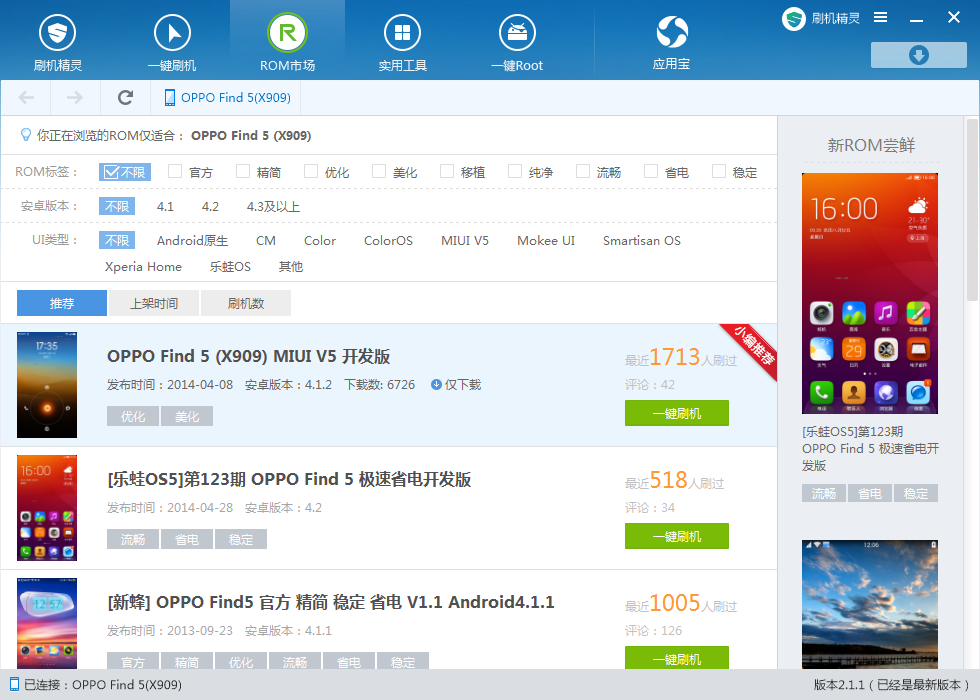Filter UI type by Android原生
The width and height of the screenshot is (980, 700).
[x=192, y=241]
